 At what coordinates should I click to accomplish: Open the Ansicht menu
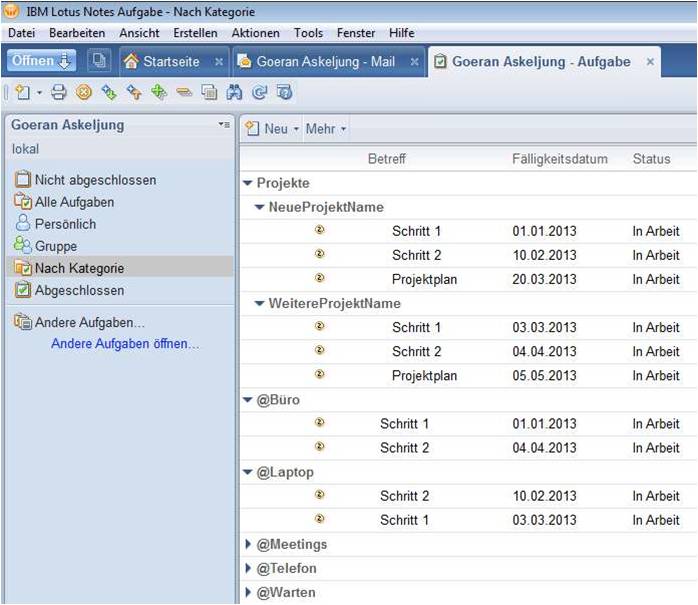[139, 33]
